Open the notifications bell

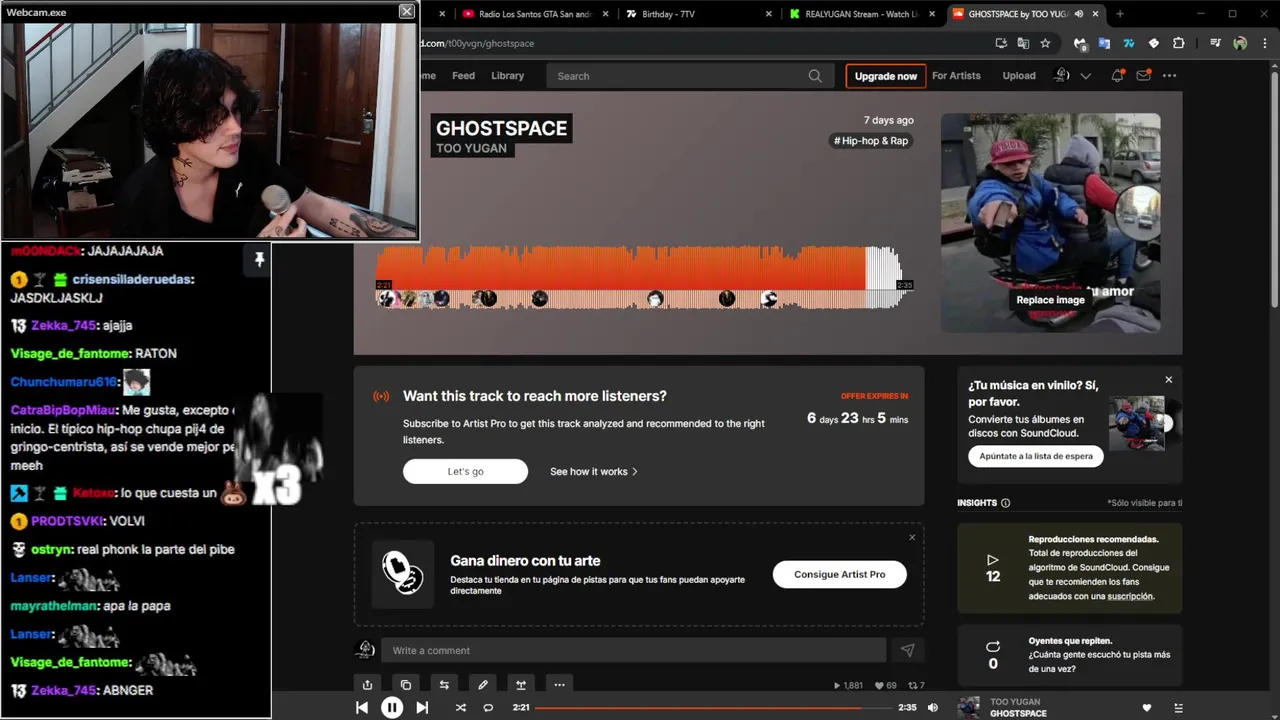point(1118,76)
